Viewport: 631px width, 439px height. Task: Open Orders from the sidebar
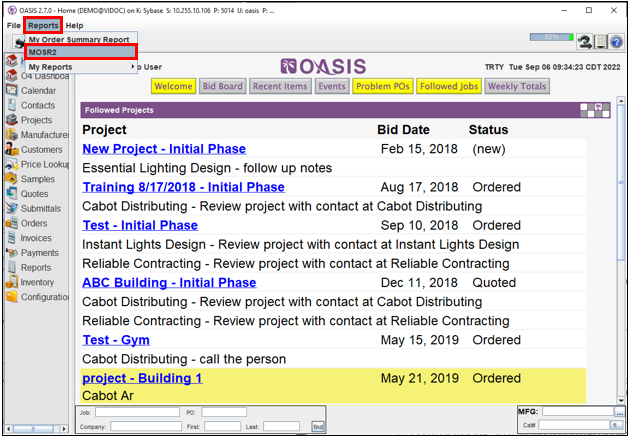pyautogui.click(x=27, y=223)
